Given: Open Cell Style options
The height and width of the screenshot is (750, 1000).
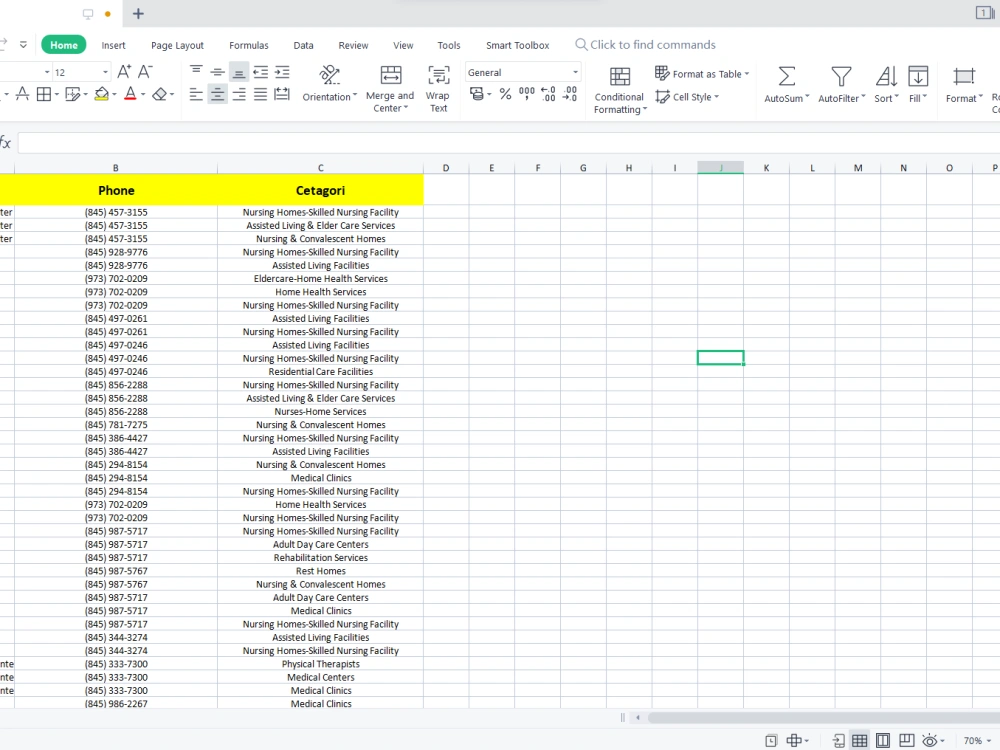Looking at the screenshot, I should click(687, 97).
